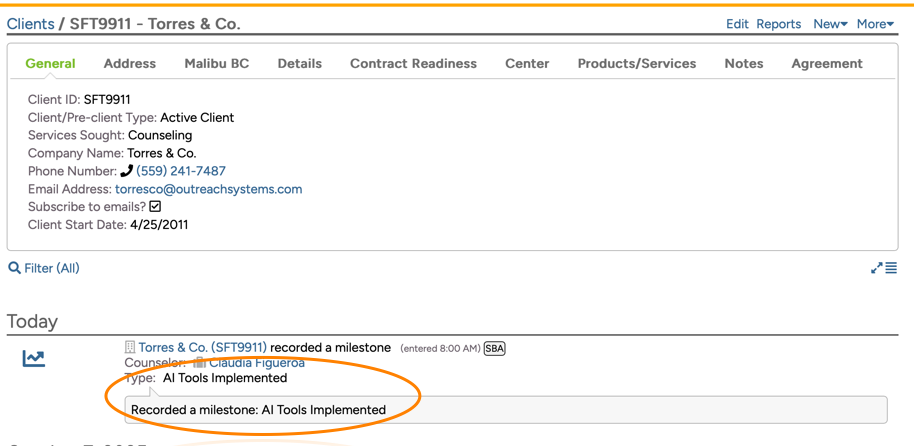Click the magnifier icon next to Filter
The height and width of the screenshot is (446, 914).
coord(14,268)
